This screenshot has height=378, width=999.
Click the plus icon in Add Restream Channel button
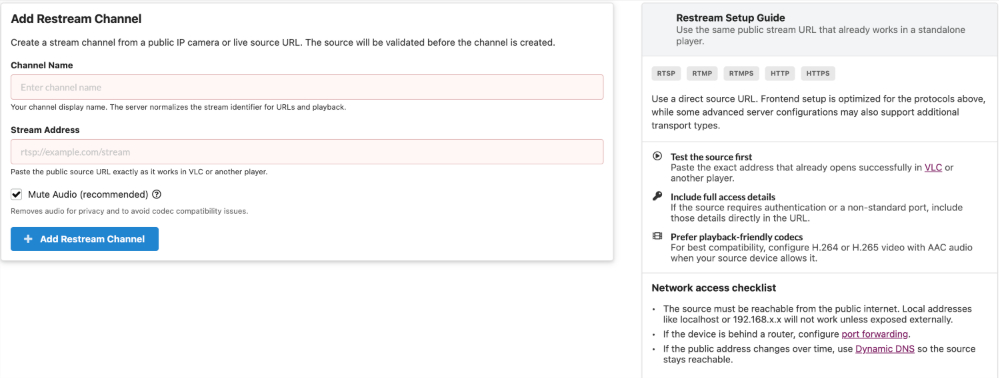pyautogui.click(x=28, y=239)
